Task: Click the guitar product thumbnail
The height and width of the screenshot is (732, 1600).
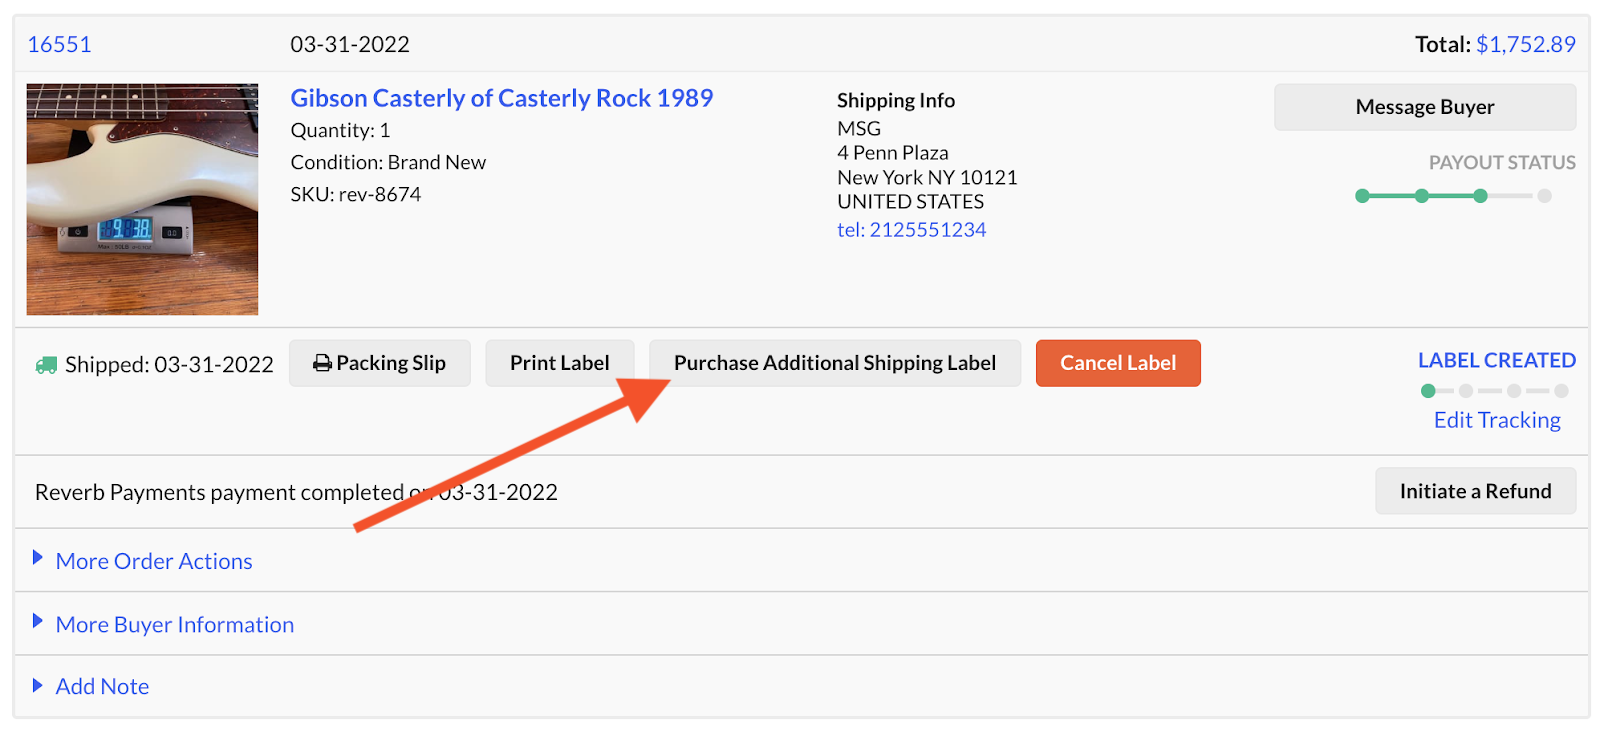Action: point(142,199)
